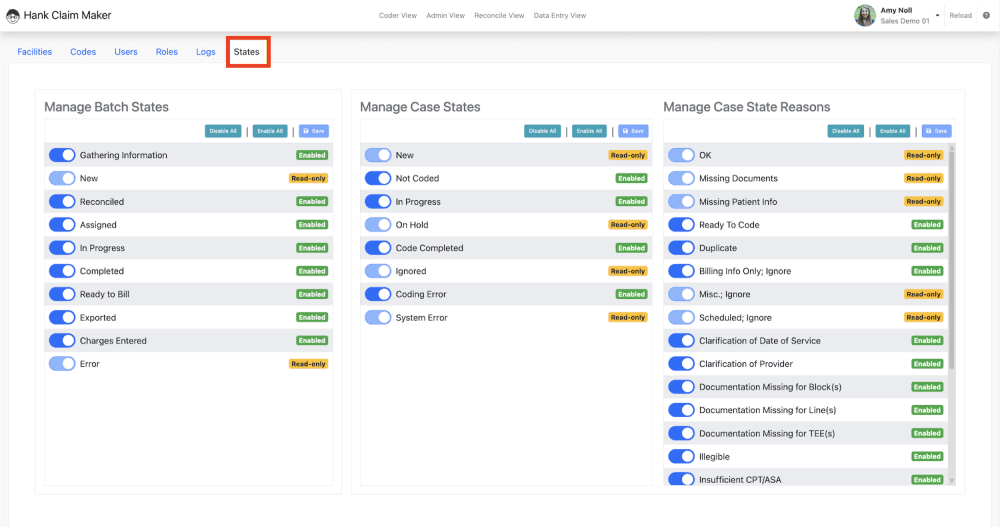
Task: Toggle the Gathering Information batch state
Action: click(62, 155)
